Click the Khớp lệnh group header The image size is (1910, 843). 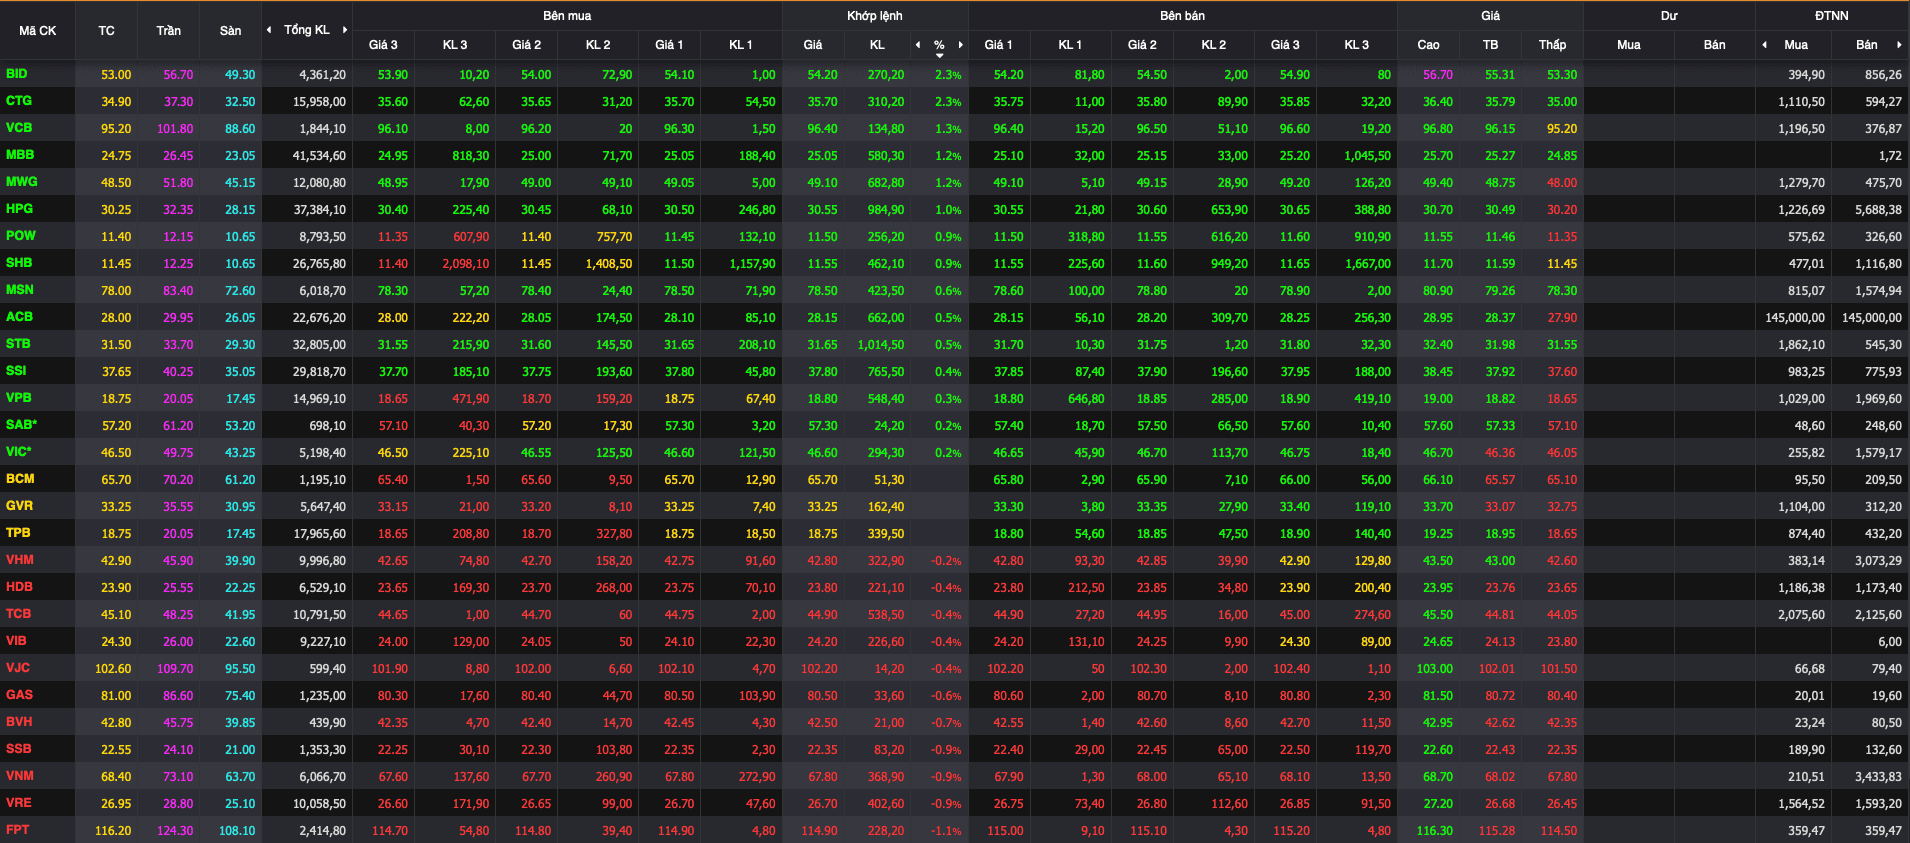click(875, 16)
